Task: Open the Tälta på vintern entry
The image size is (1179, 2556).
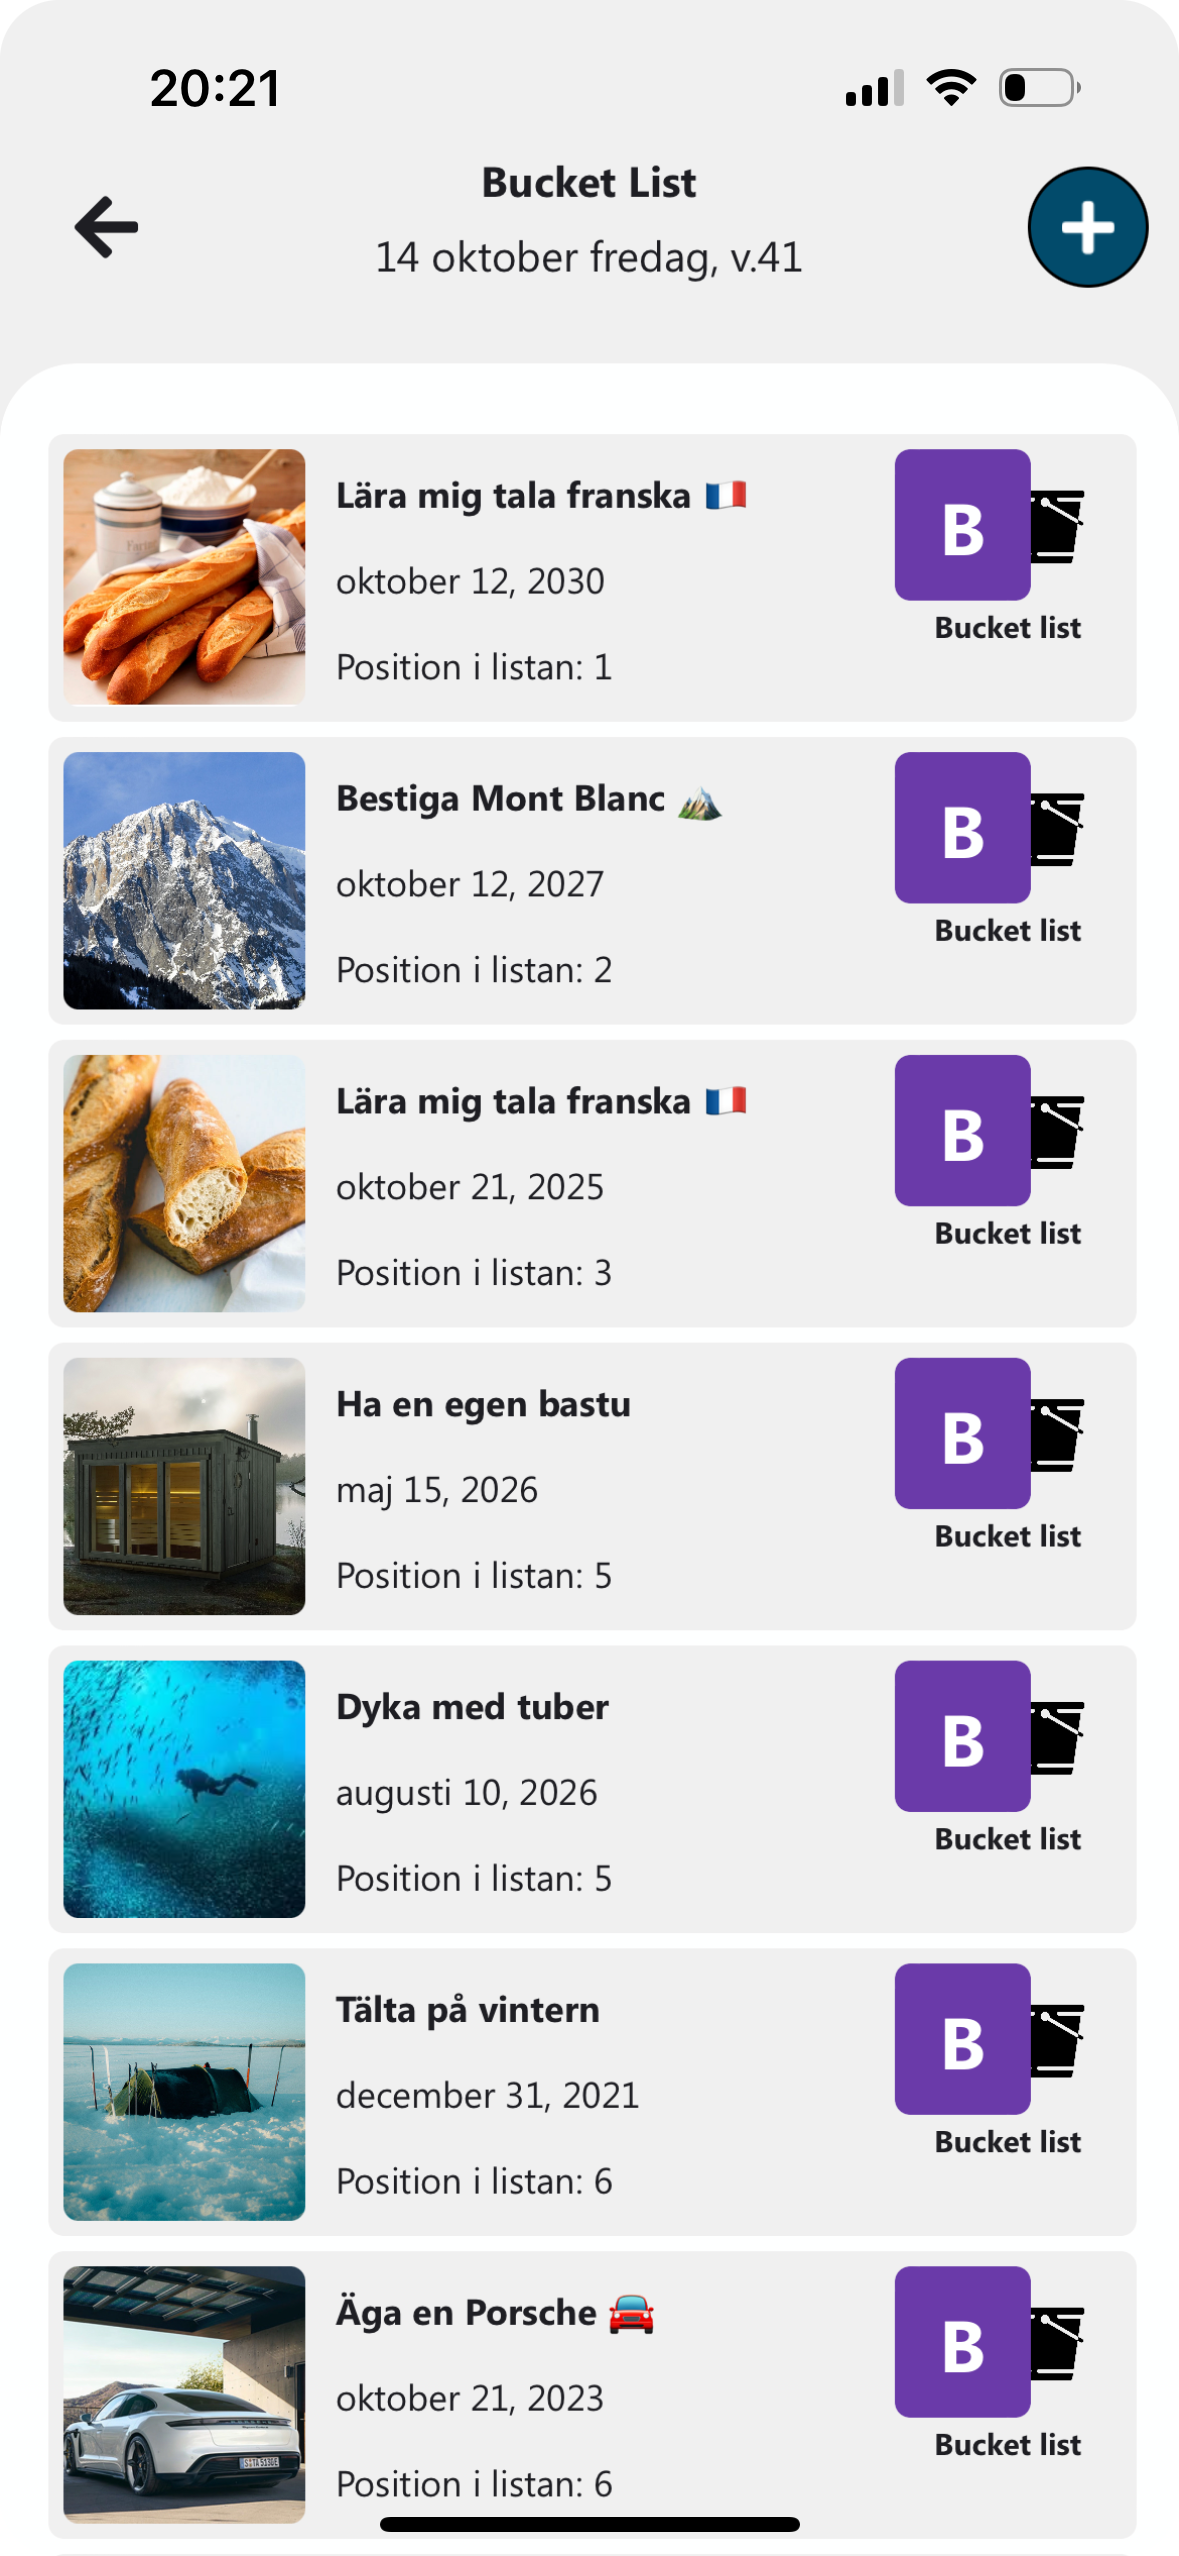Action: pyautogui.click(x=467, y=2011)
